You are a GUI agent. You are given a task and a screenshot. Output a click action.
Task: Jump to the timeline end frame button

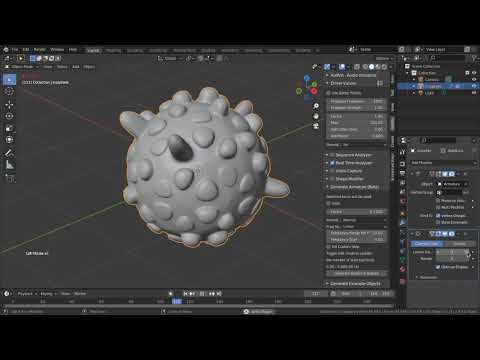click(219, 294)
